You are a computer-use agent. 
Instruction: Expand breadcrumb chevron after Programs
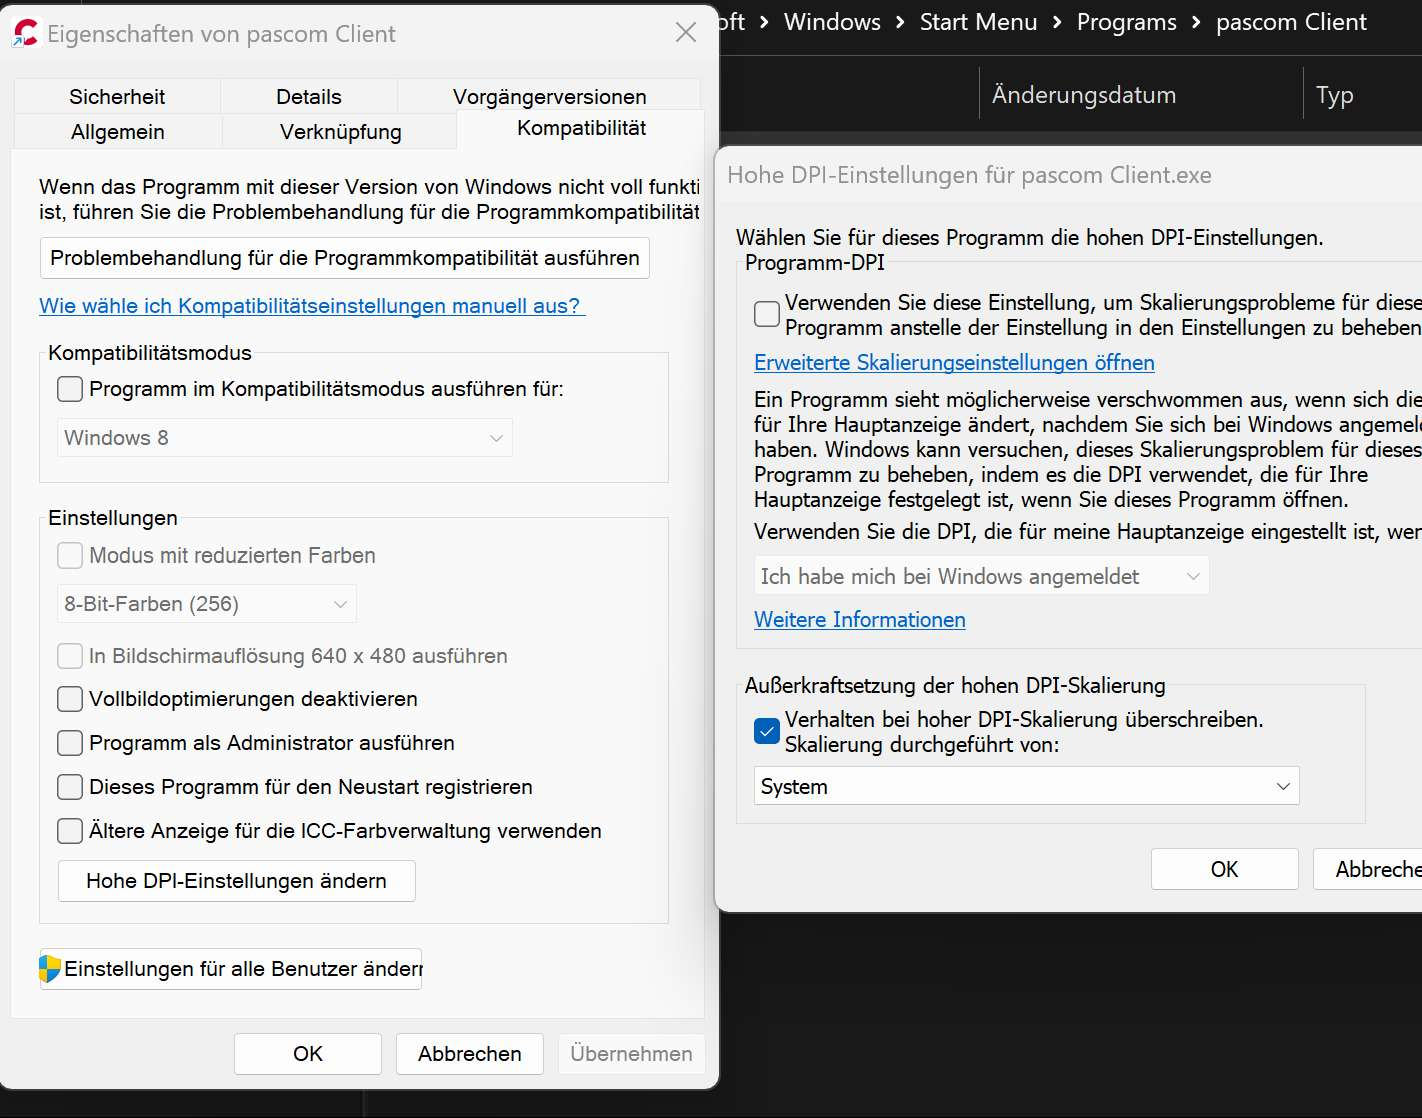coord(1196,22)
